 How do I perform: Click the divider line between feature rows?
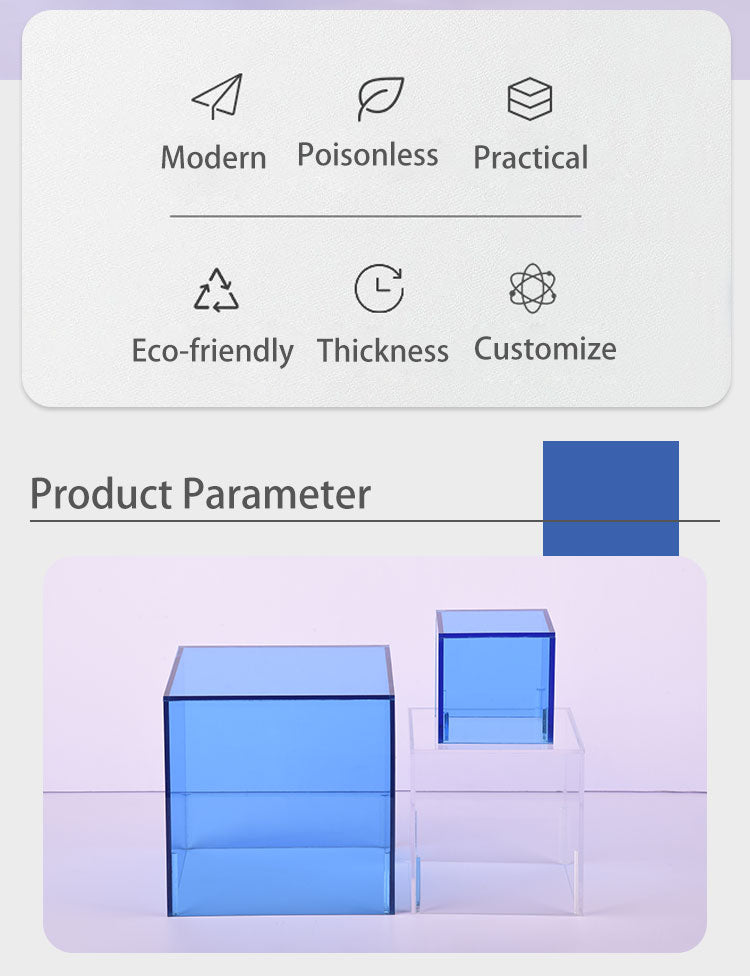tap(375, 216)
